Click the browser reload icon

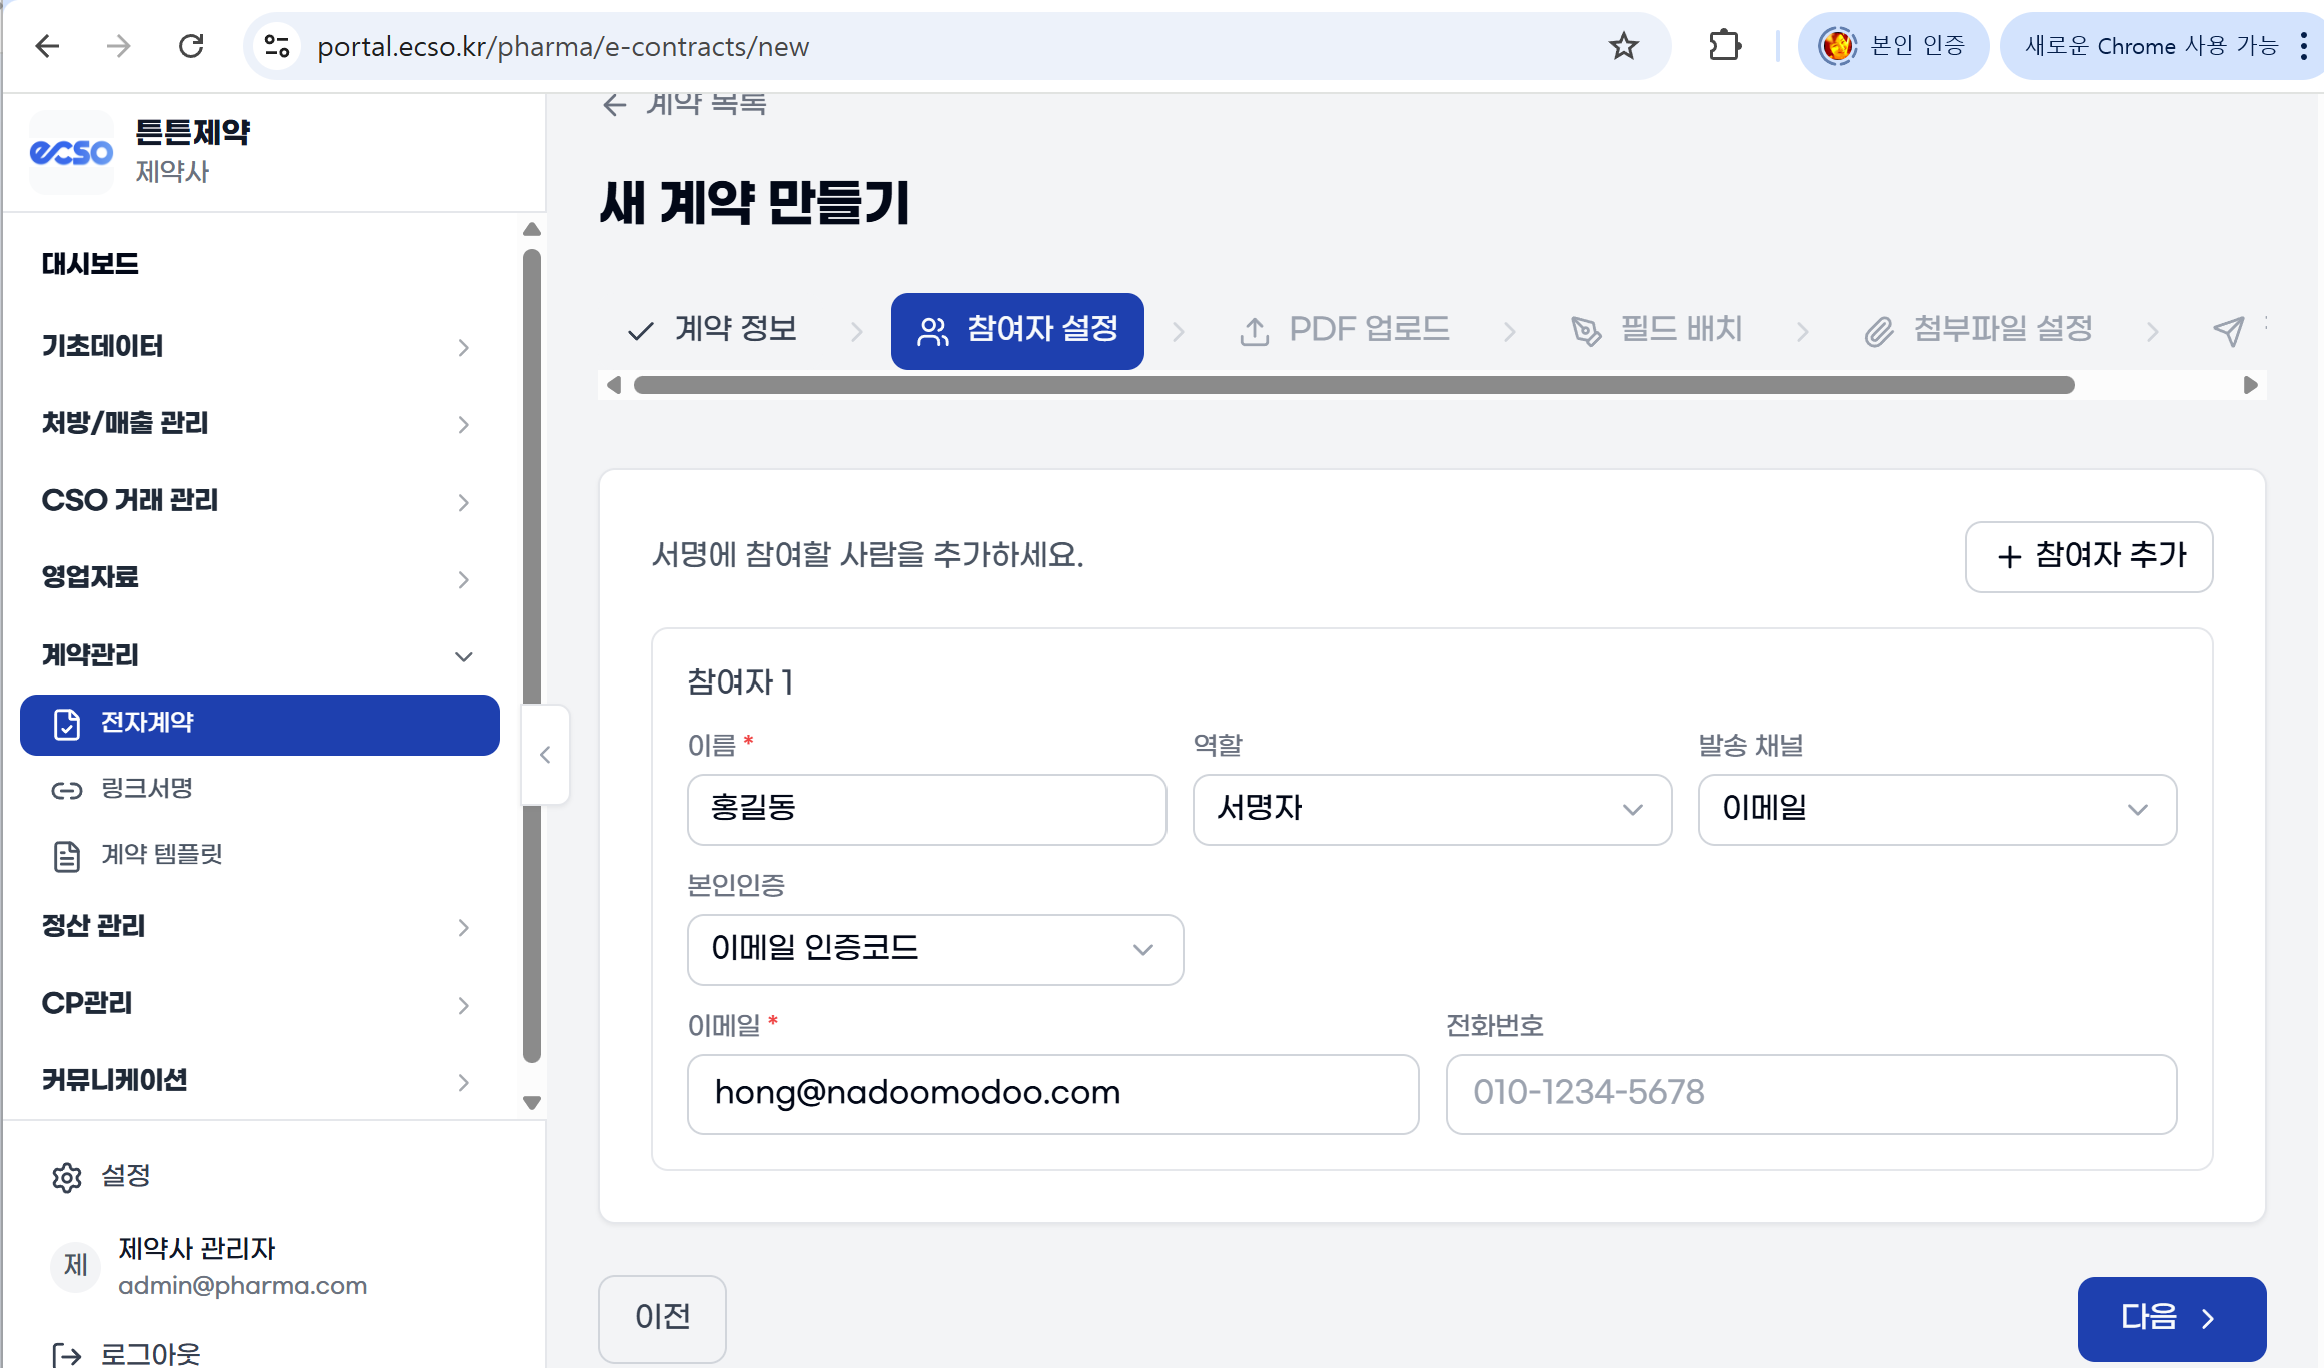[191, 46]
